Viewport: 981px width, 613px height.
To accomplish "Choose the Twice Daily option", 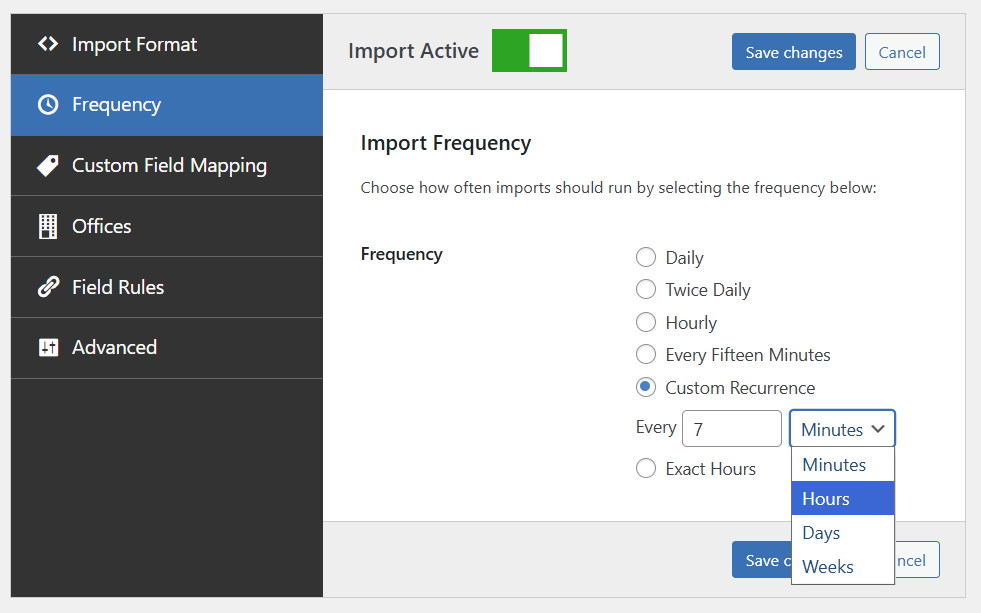I will click(x=646, y=289).
